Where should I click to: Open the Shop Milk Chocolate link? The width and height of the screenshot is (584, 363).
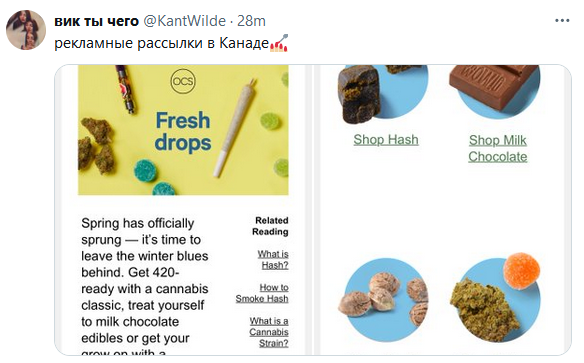pyautogui.click(x=498, y=148)
